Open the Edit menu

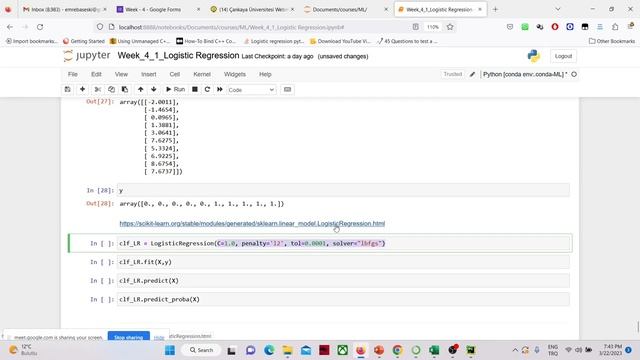tap(96, 74)
